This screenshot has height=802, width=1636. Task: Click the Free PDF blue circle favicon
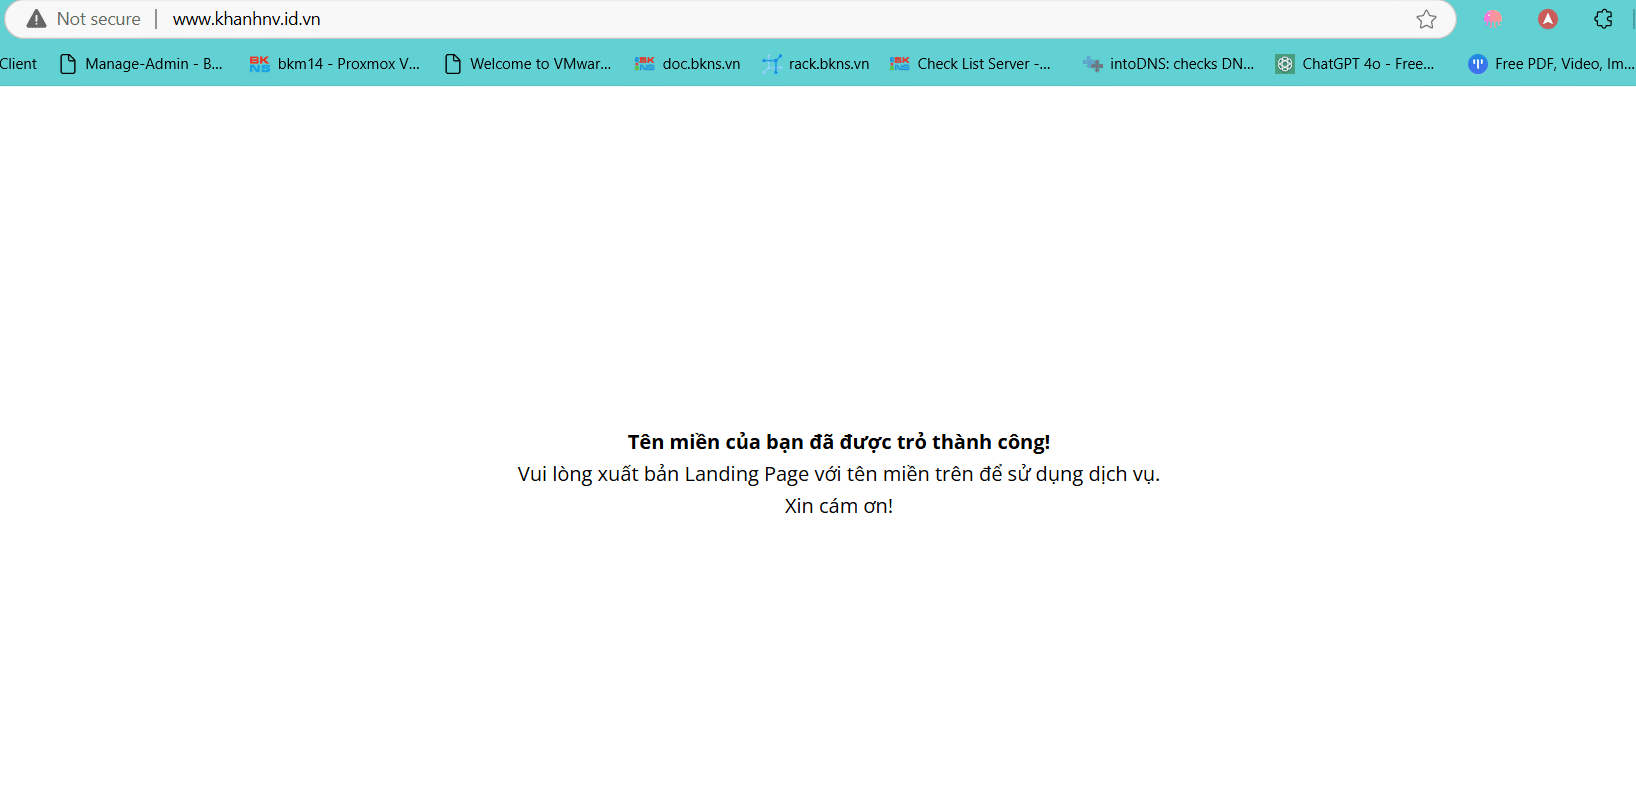point(1478,64)
